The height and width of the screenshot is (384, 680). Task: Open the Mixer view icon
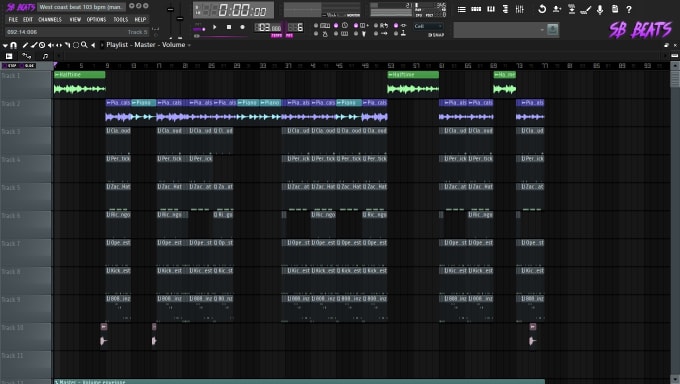tap(520, 9)
